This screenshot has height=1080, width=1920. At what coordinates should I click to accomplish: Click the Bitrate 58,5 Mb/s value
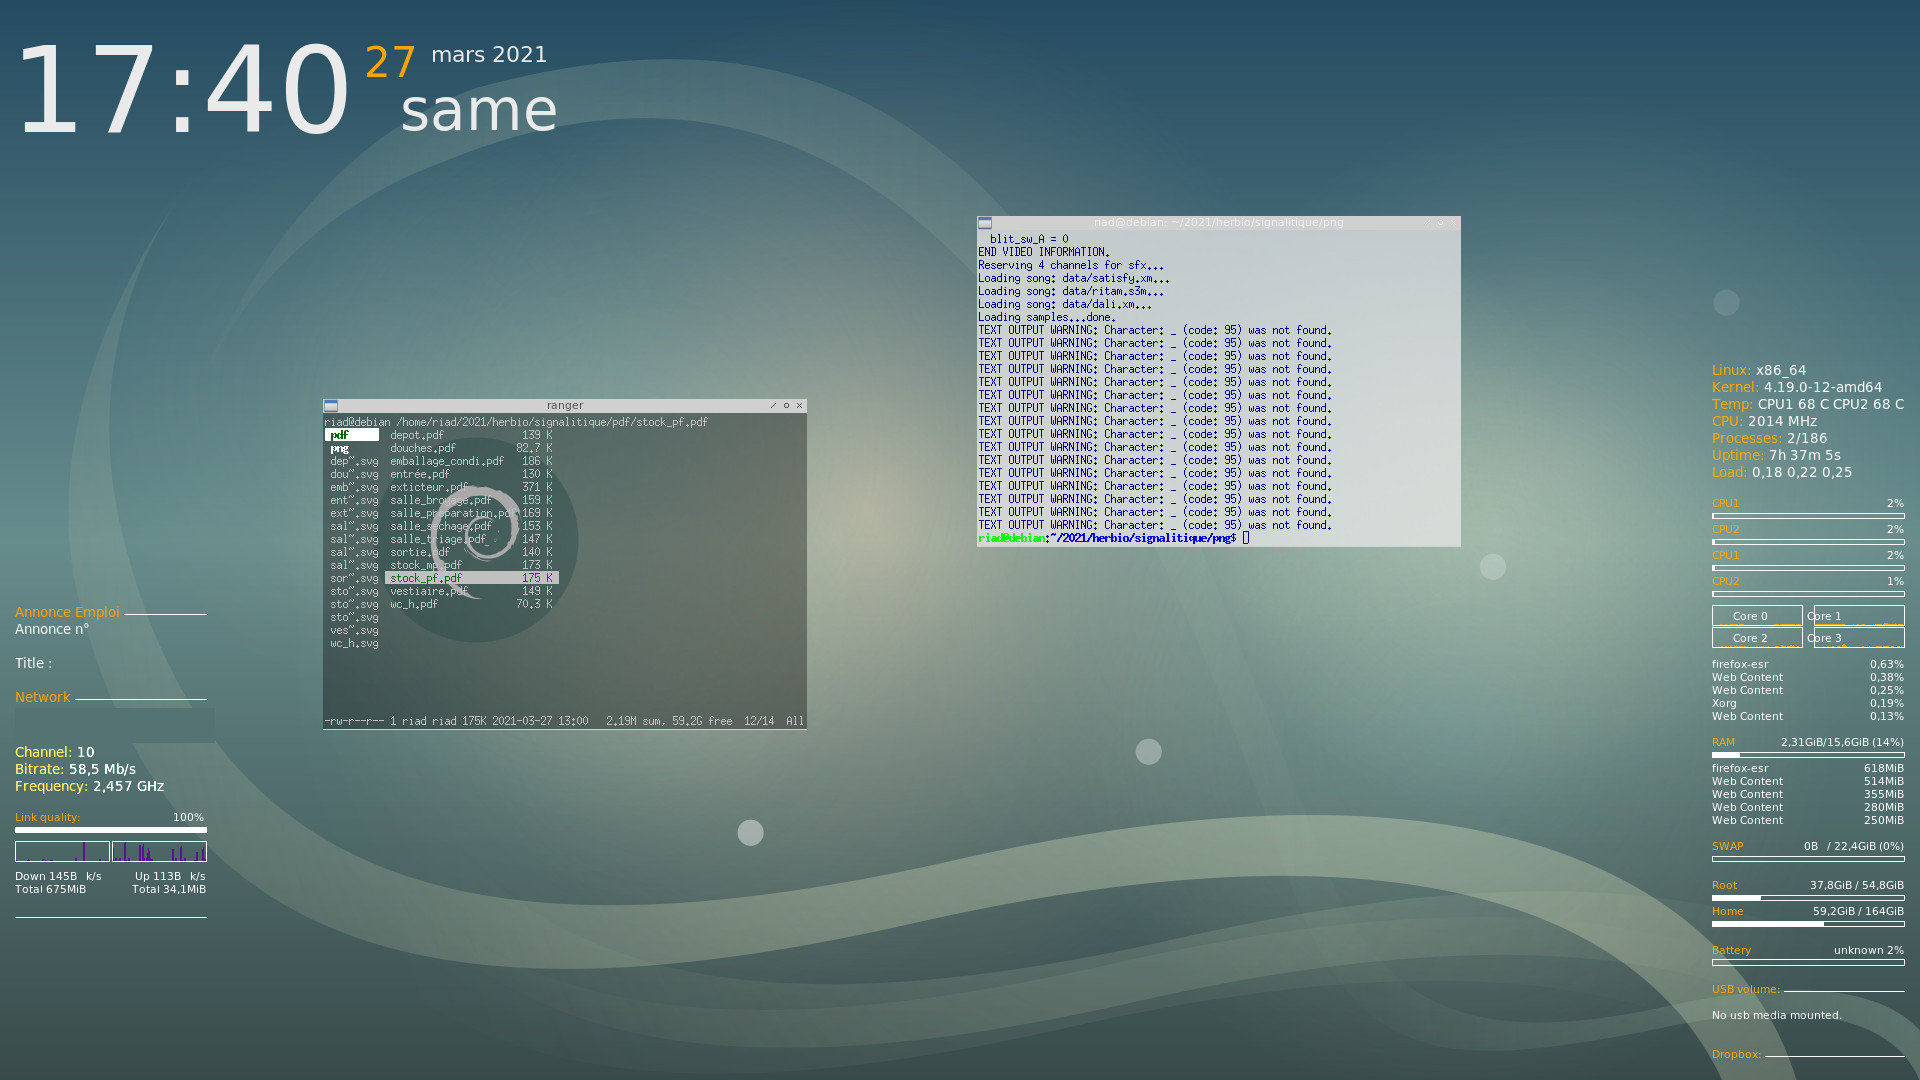pos(102,769)
